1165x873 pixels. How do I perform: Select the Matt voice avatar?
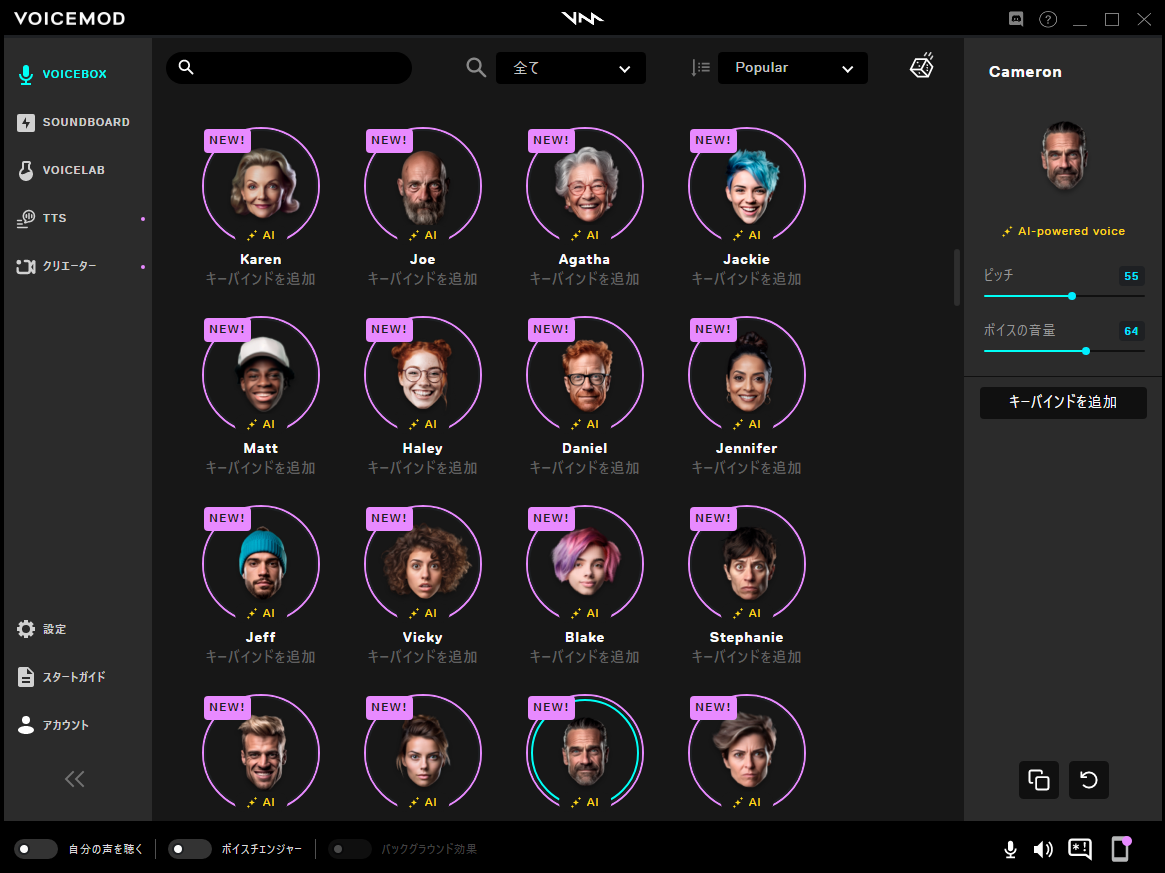261,374
